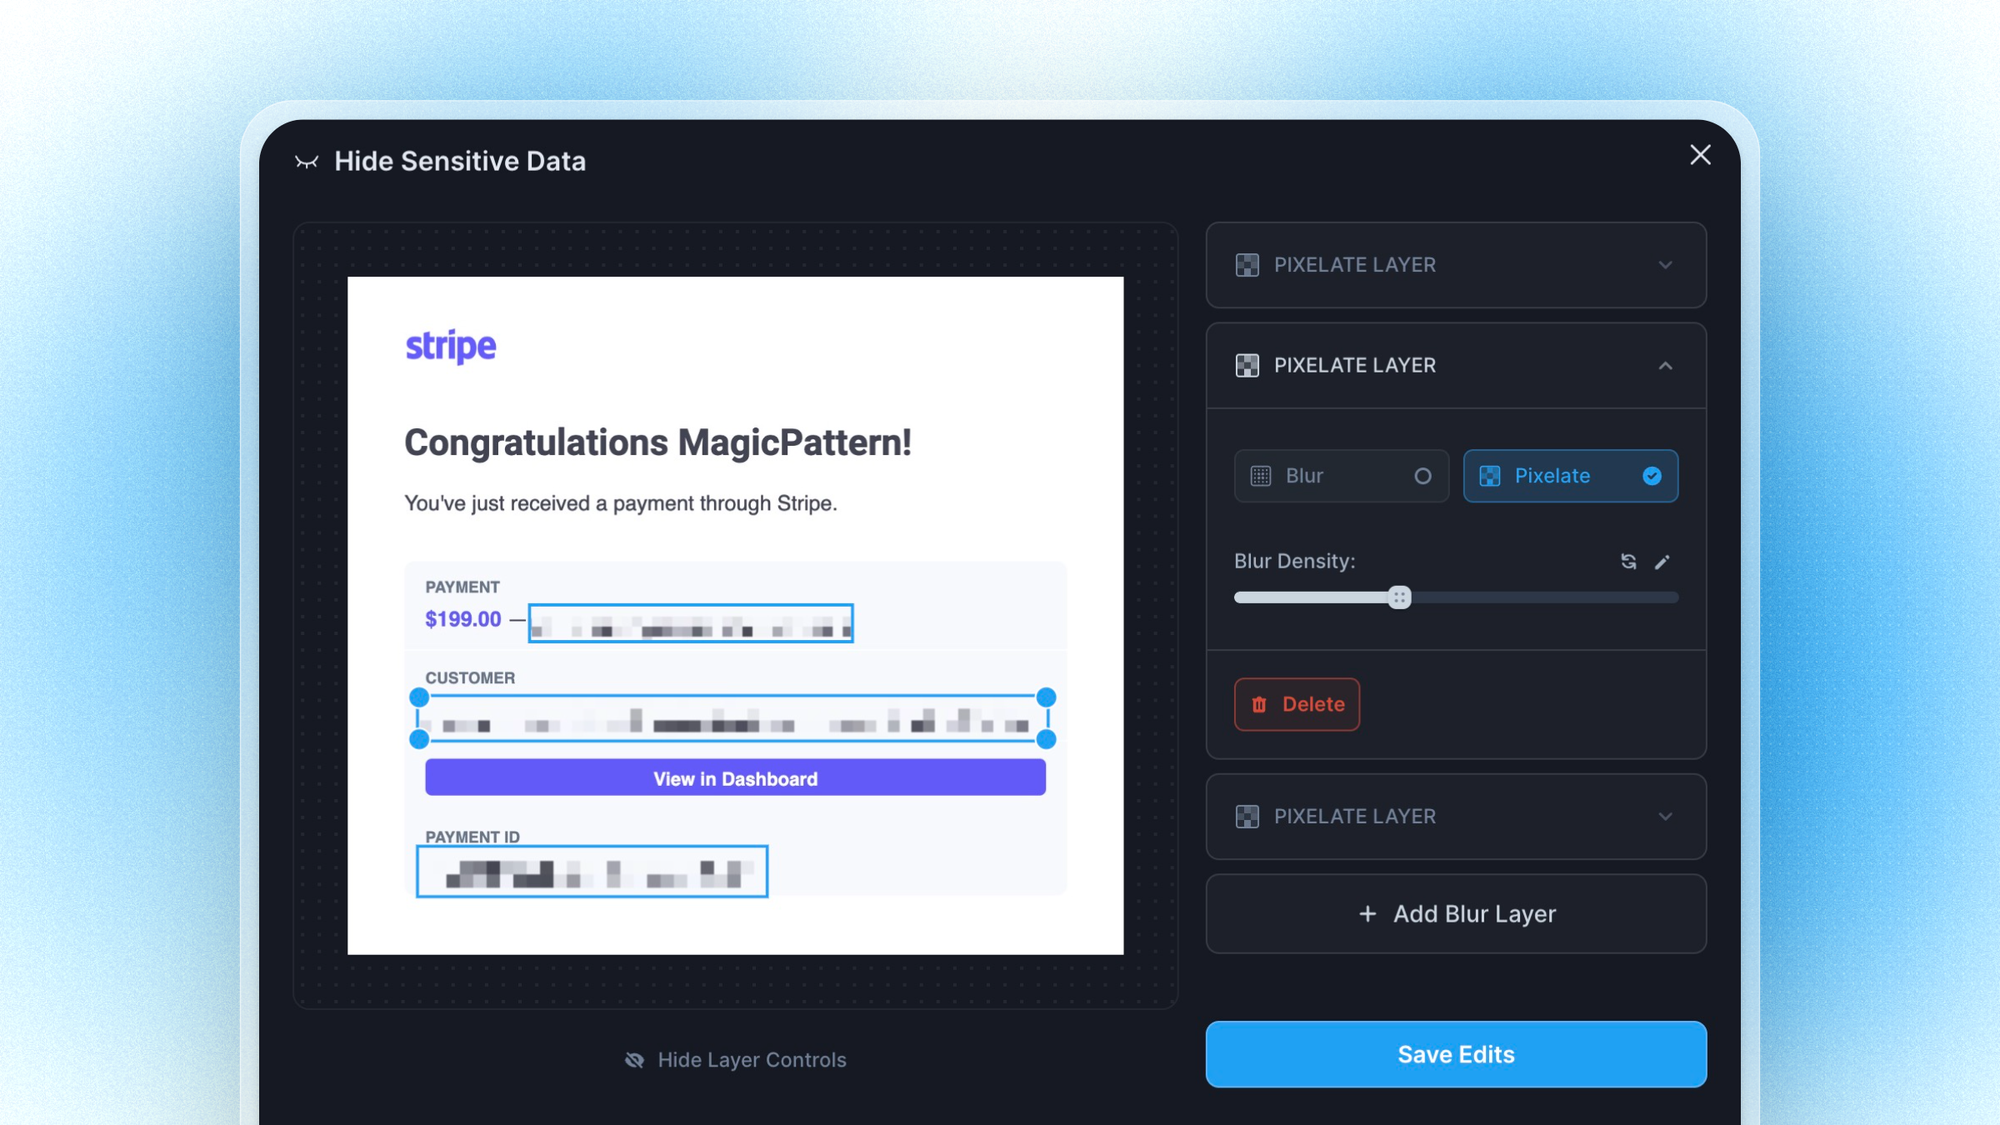This screenshot has height=1125, width=2000.
Task: Click the customer data pixelated region
Action: tap(735, 720)
